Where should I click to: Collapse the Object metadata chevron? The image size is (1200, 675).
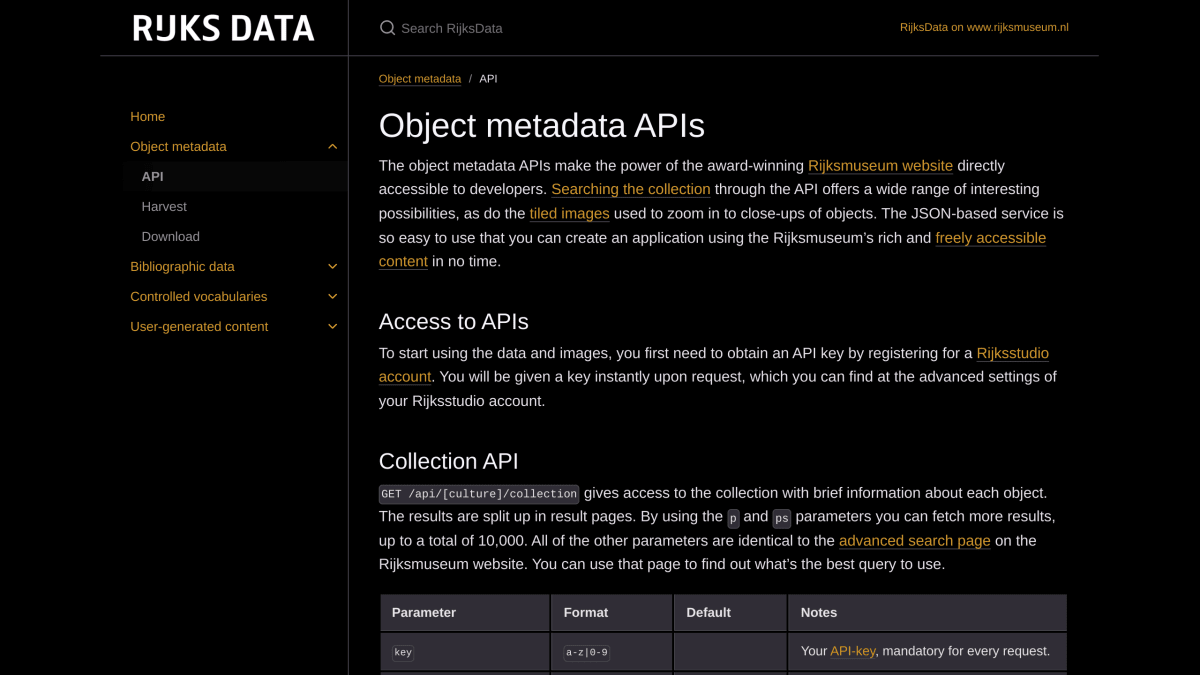(333, 147)
